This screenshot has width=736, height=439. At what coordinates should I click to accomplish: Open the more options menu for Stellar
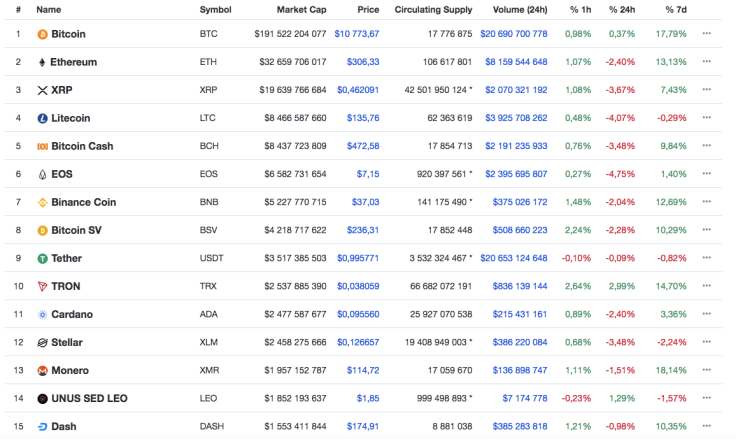point(706,342)
